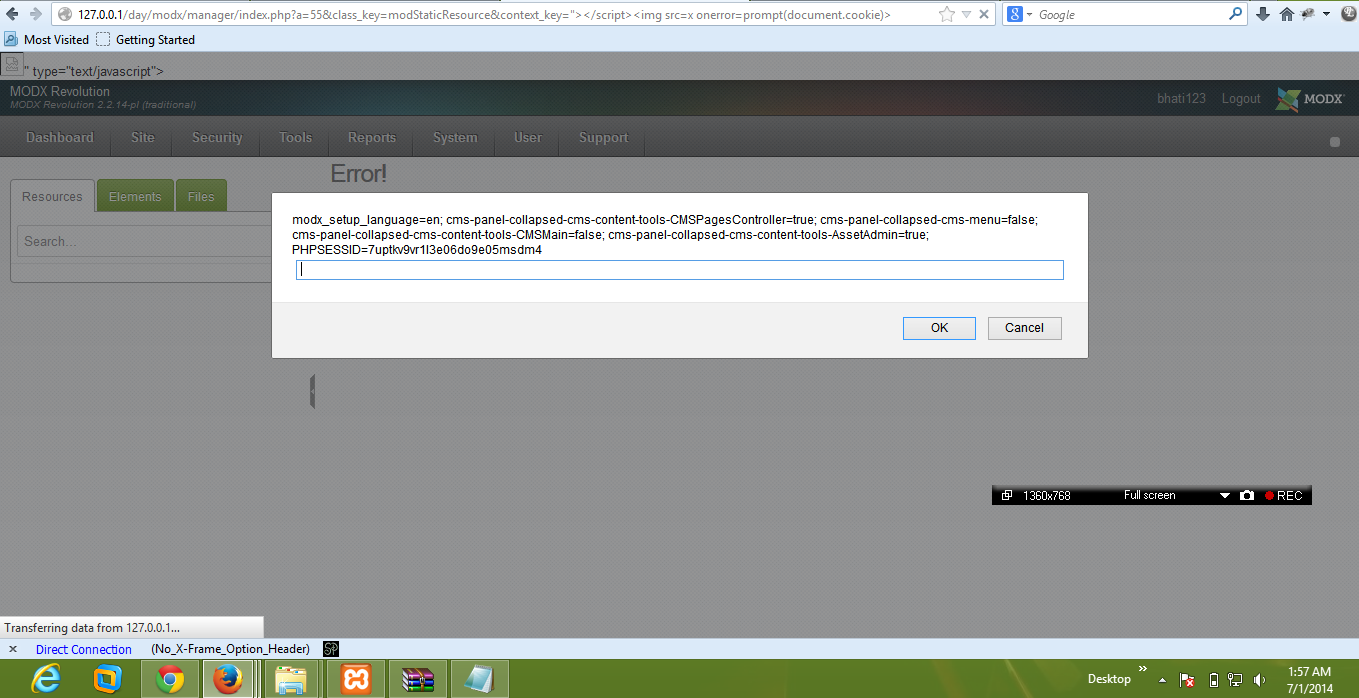Go to the browser Home page
Screen dimensions: 1359x698
[x=1287, y=14]
